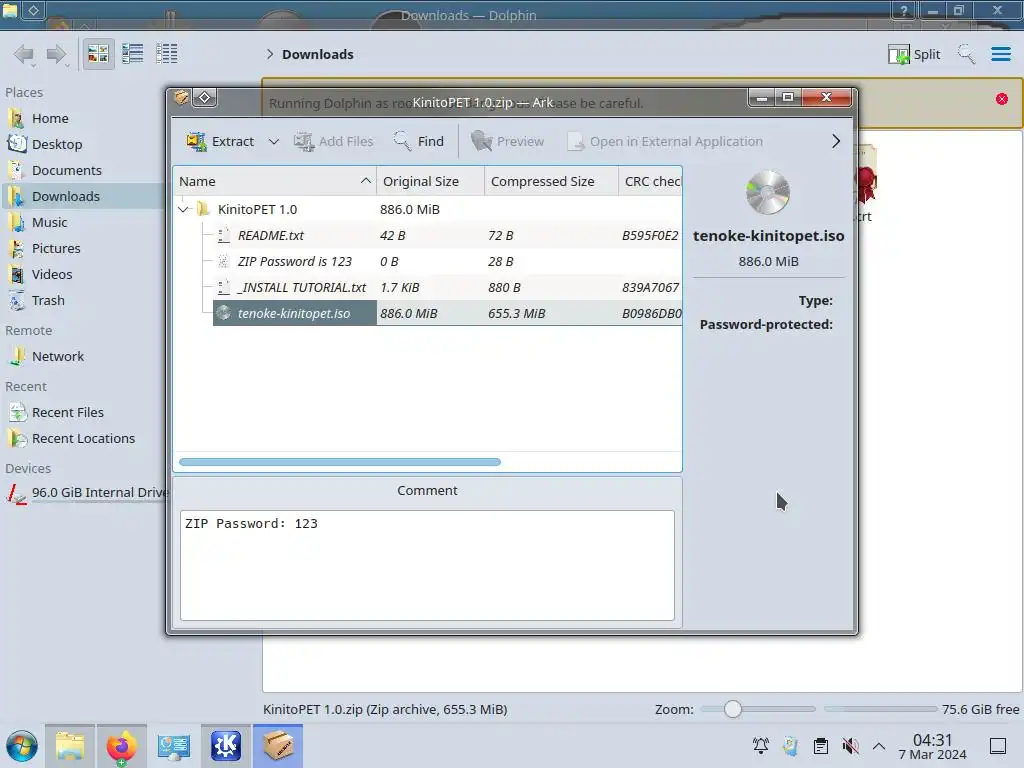Click the horizontal scrollbar in Ark list
Image resolution: width=1024 pixels, height=768 pixels.
pos(340,462)
